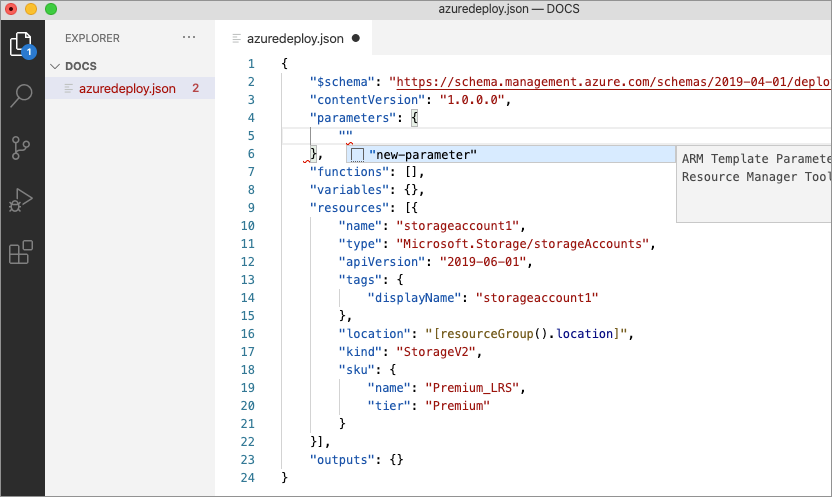Image resolution: width=832 pixels, height=497 pixels.
Task: Open the Source Control view icon
Action: [x=21, y=148]
